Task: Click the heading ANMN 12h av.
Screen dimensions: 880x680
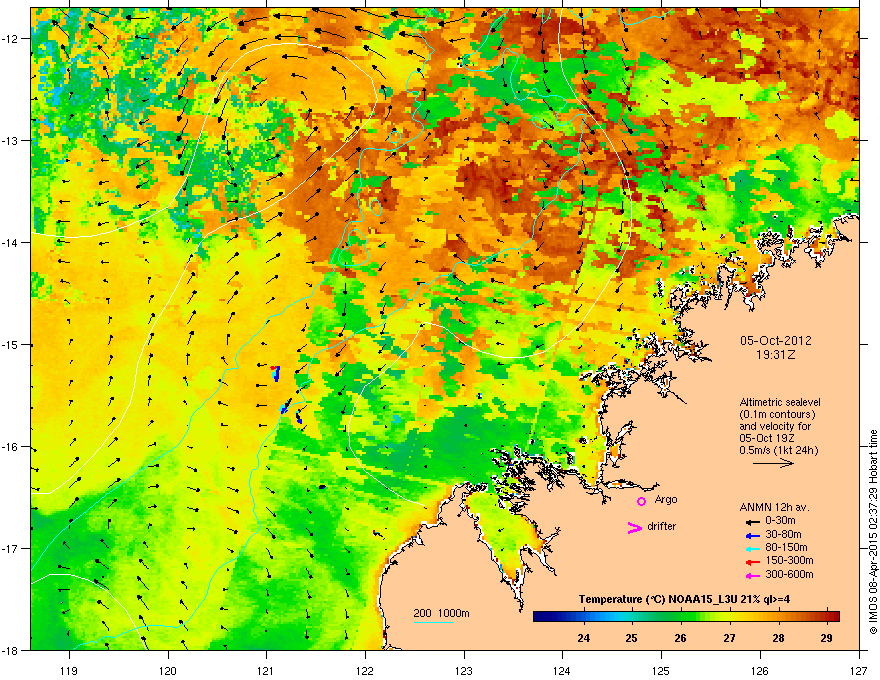Action: (774, 507)
